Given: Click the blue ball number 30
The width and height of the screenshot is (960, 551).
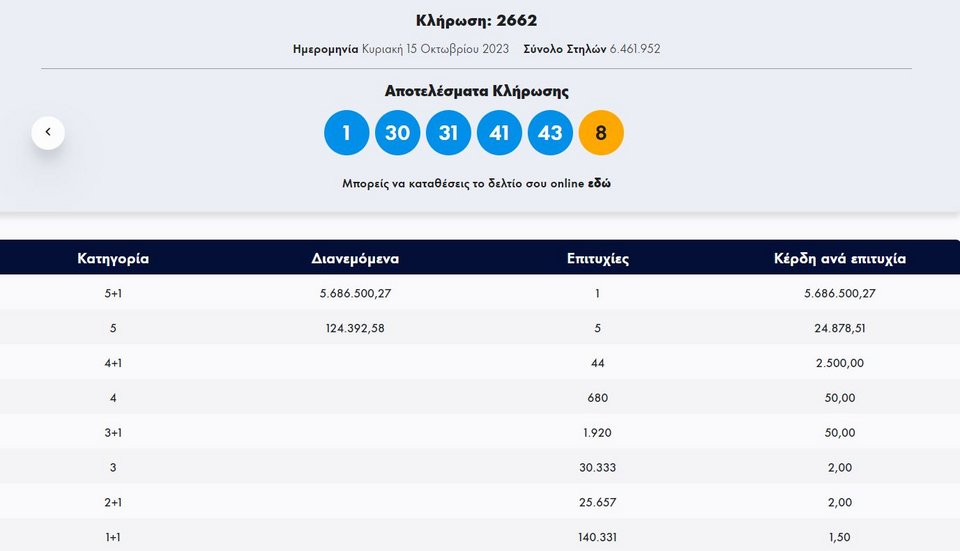Looking at the screenshot, I should (x=397, y=133).
